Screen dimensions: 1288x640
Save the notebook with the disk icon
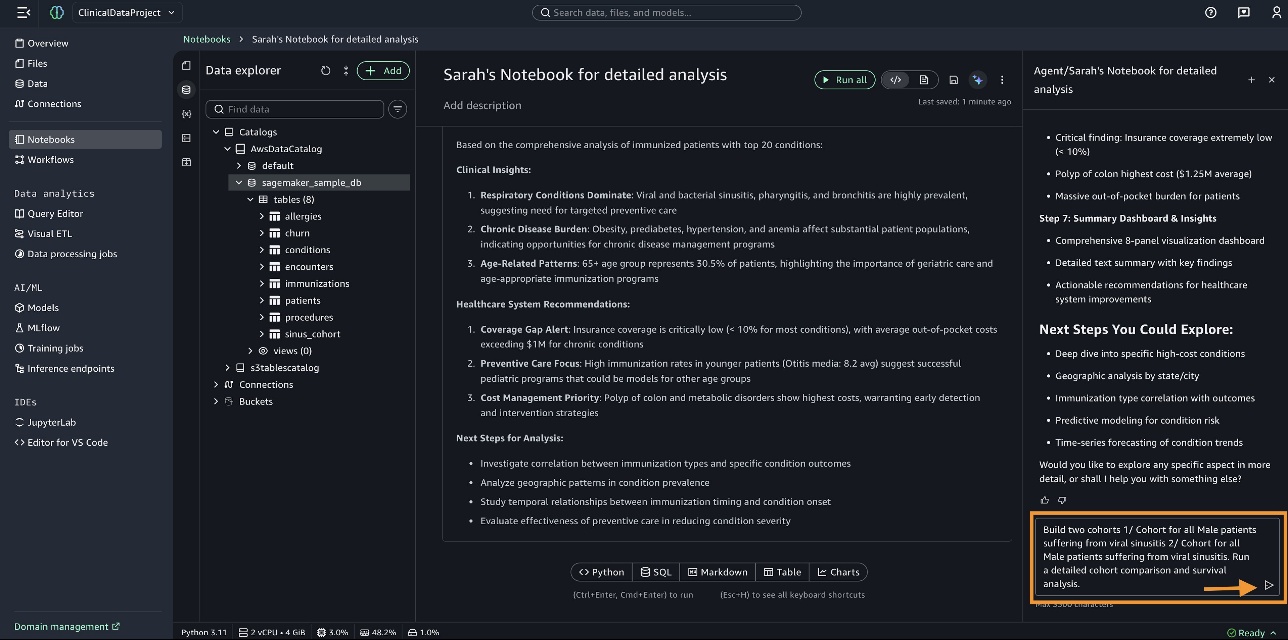[953, 80]
